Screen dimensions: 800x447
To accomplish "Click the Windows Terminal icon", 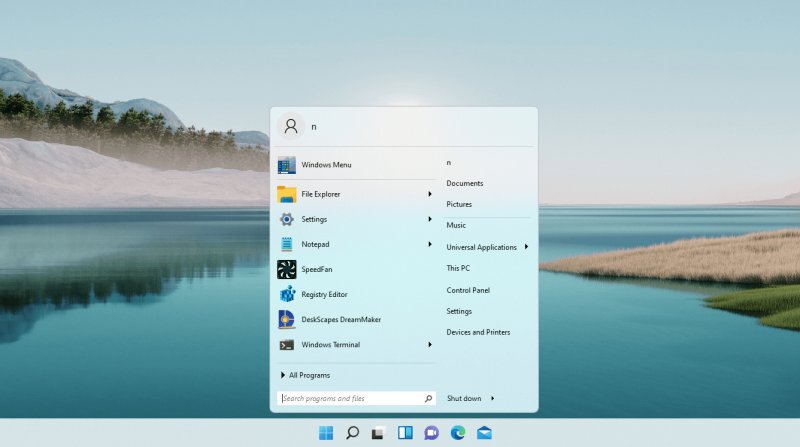I will 286,345.
